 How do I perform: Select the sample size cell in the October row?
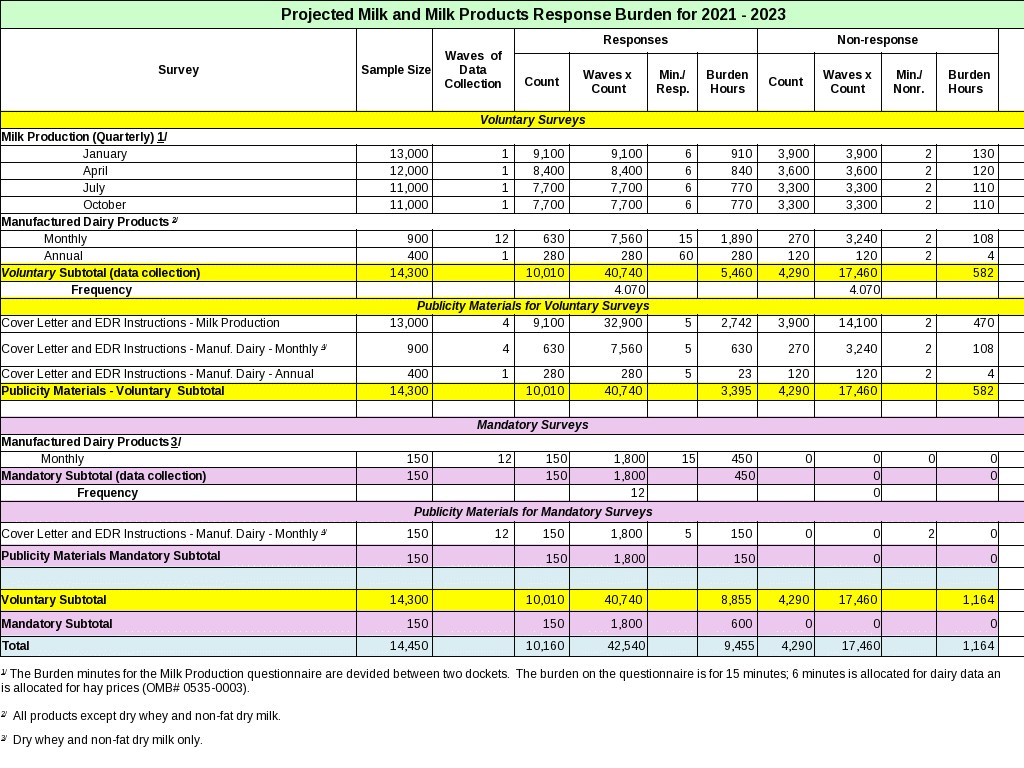pyautogui.click(x=394, y=205)
